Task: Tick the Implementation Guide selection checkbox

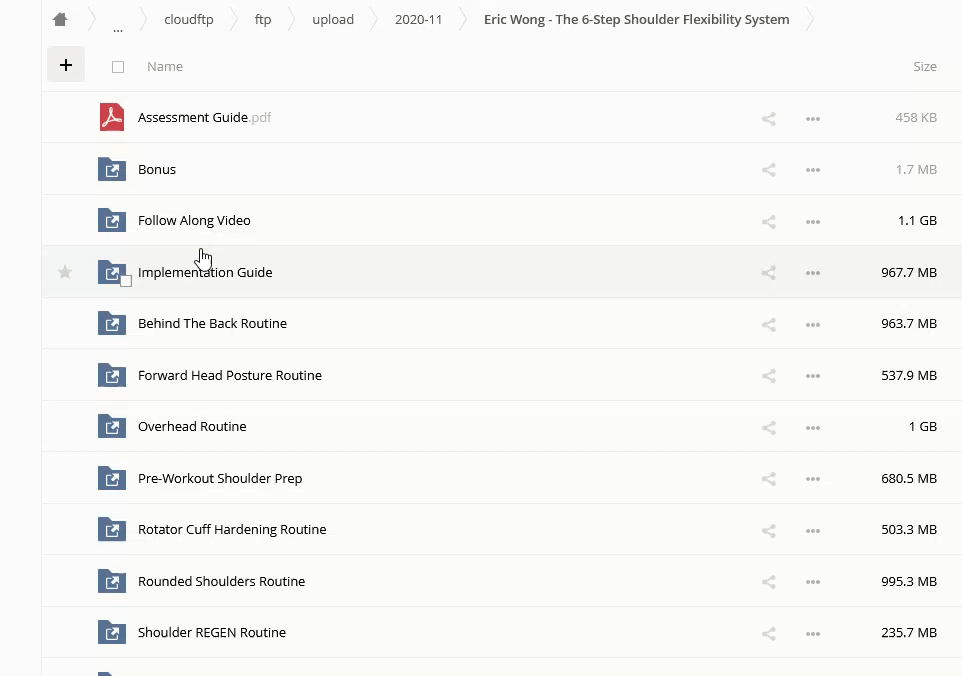Action: click(126, 282)
